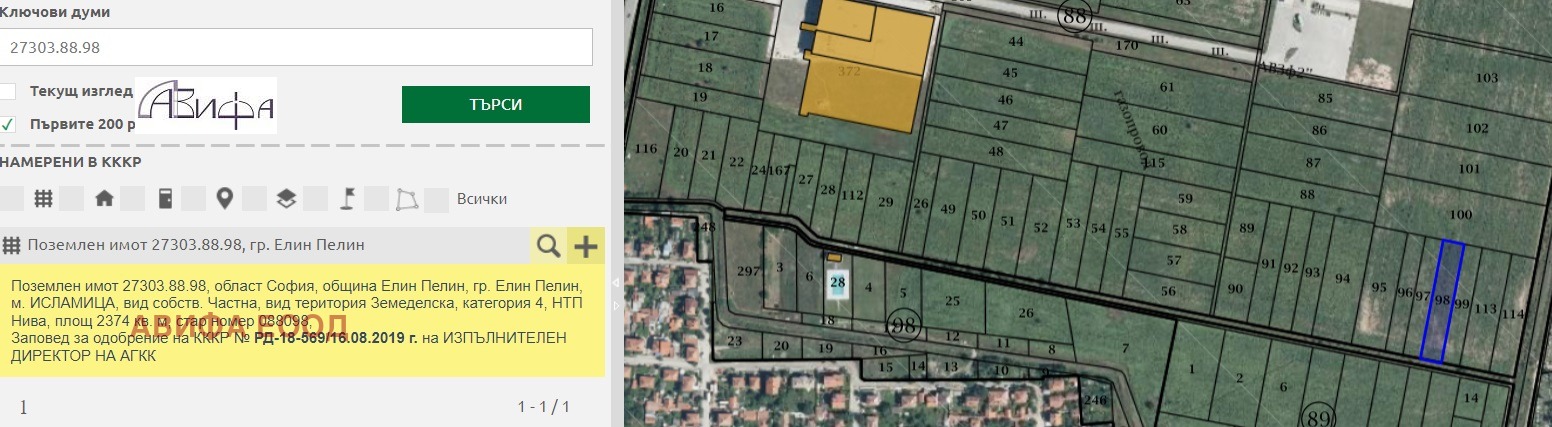This screenshot has height=427, width=1552.
Task: Open result 'Поземлен имот 27303.88.98, гр. Елин Пелин'
Action: click(196, 245)
